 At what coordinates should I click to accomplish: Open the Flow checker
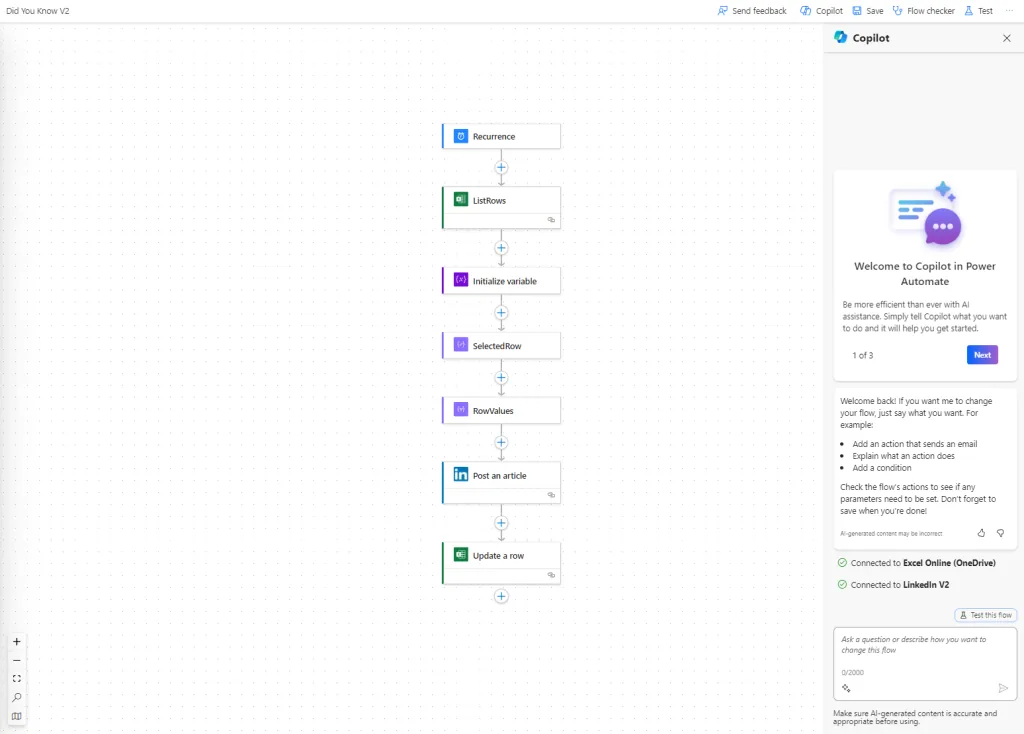point(923,10)
